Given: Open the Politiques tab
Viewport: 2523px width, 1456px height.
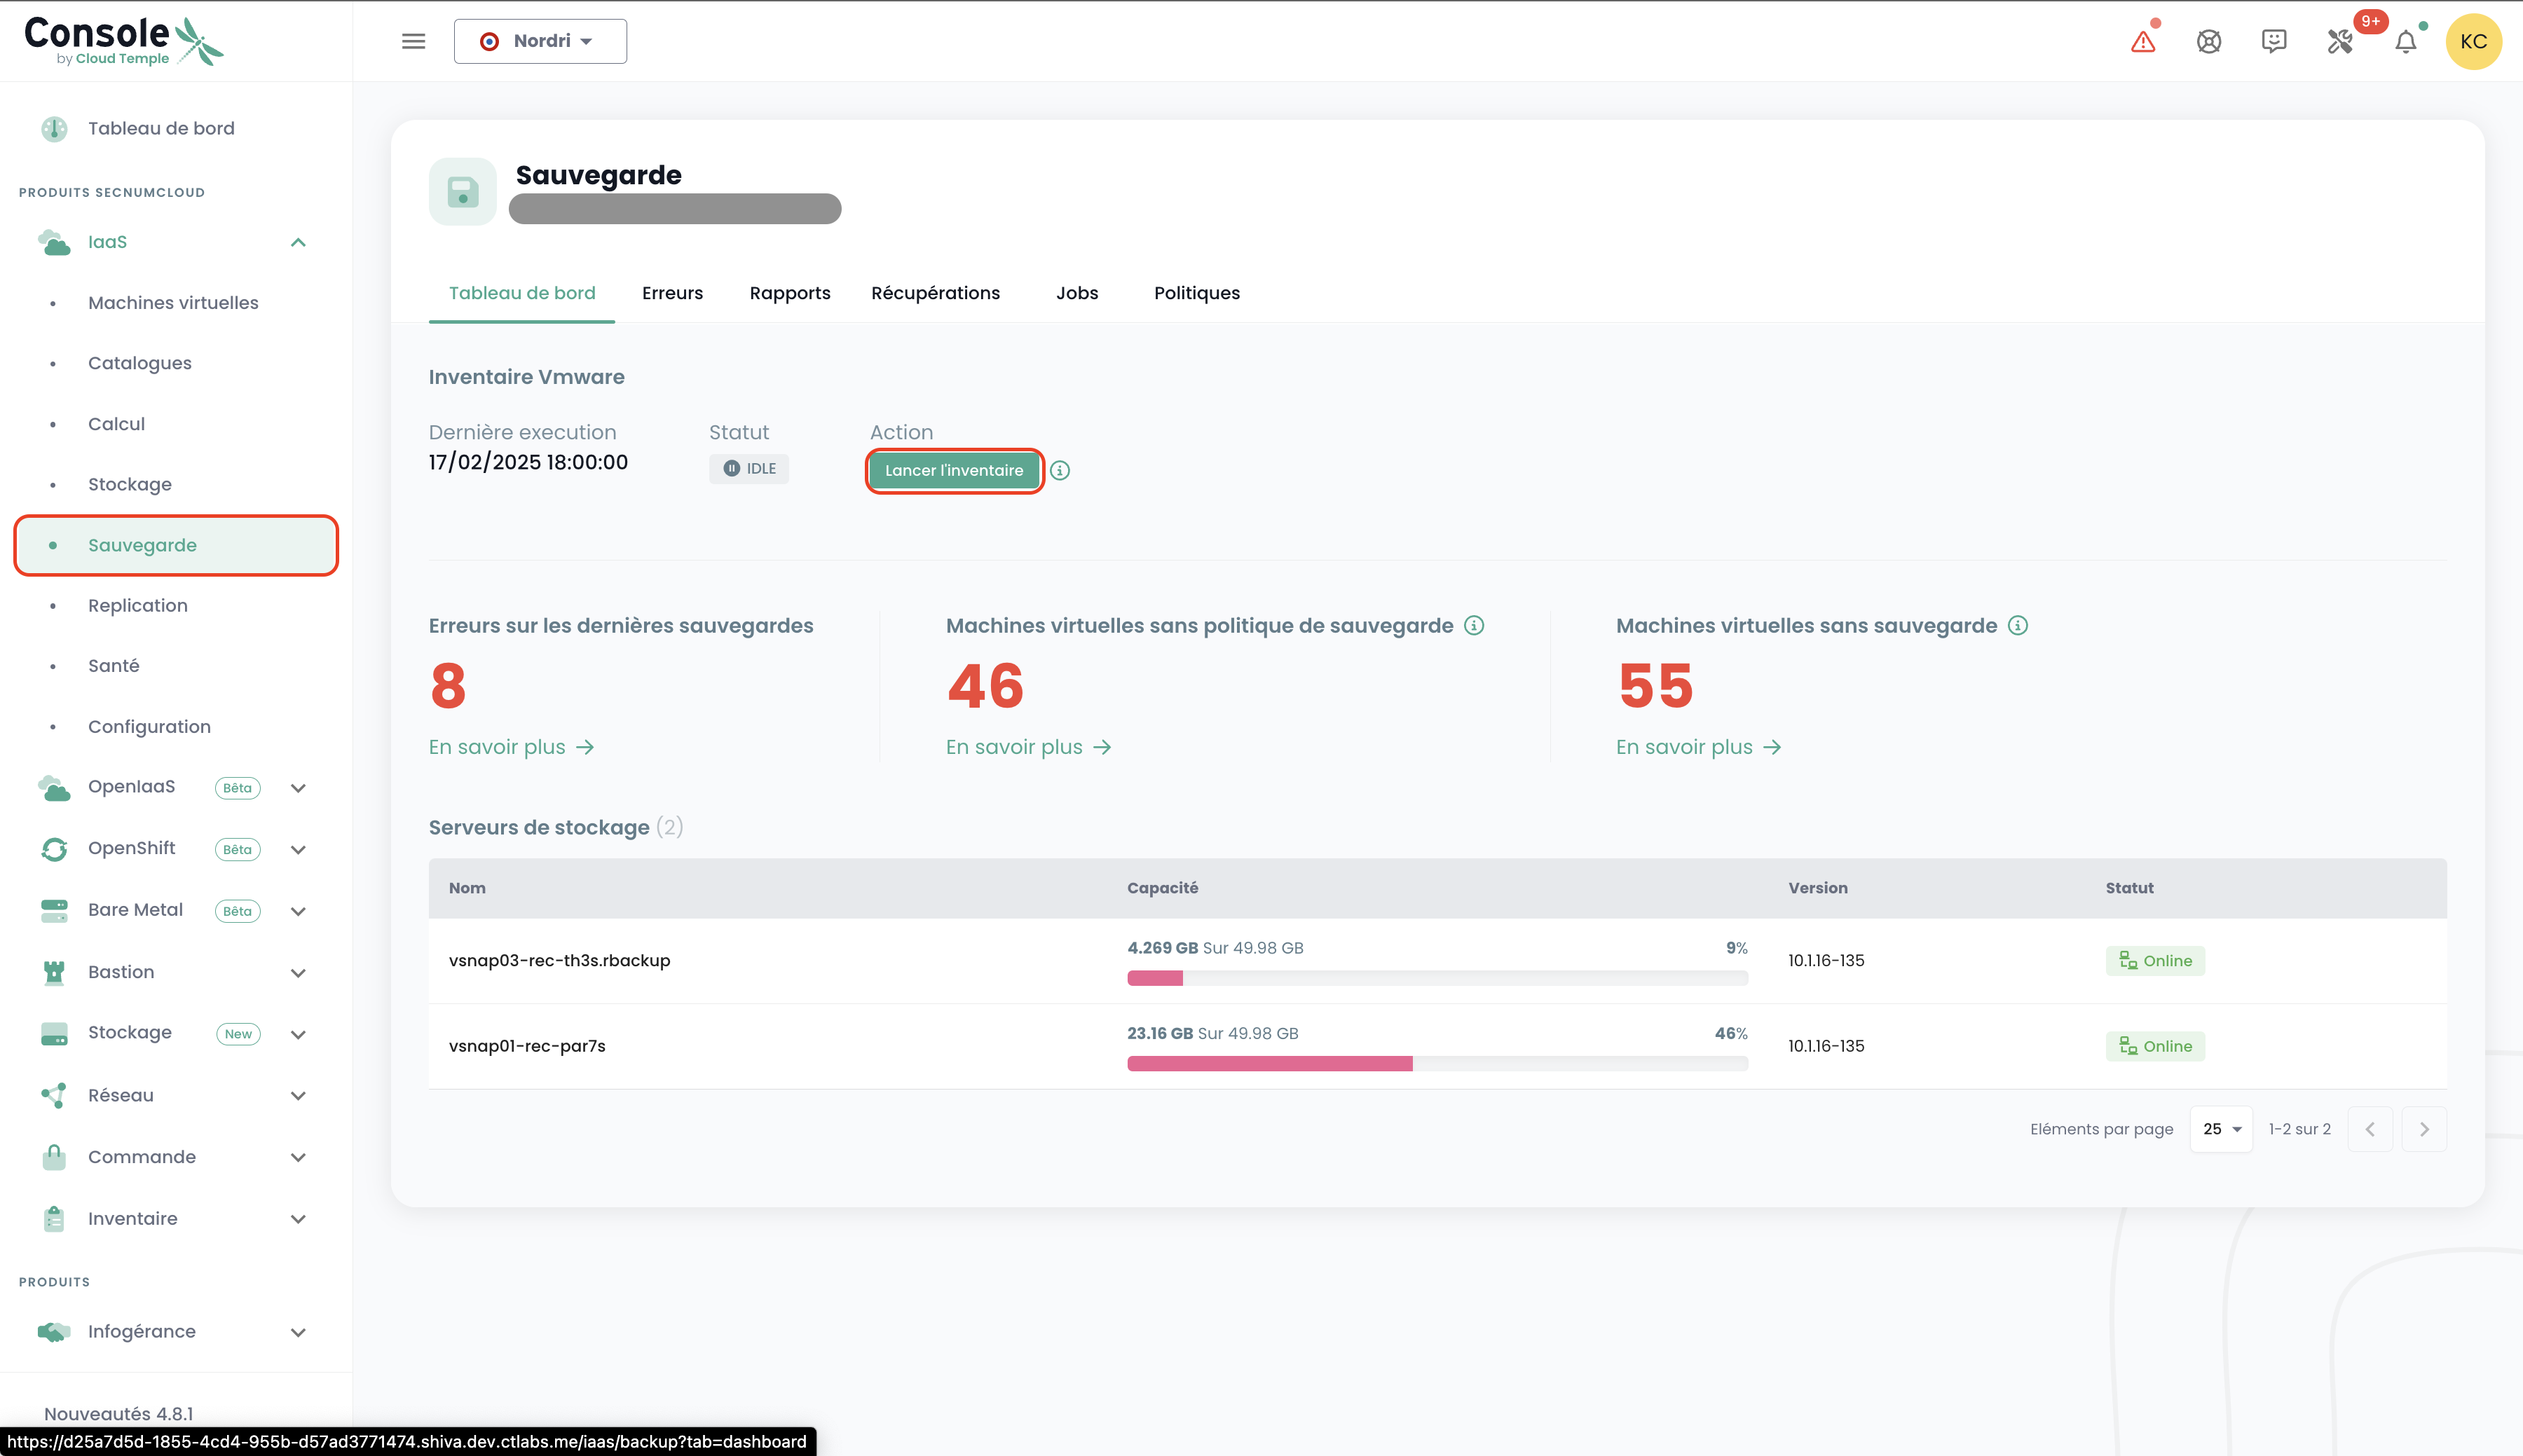Looking at the screenshot, I should pos(1196,293).
